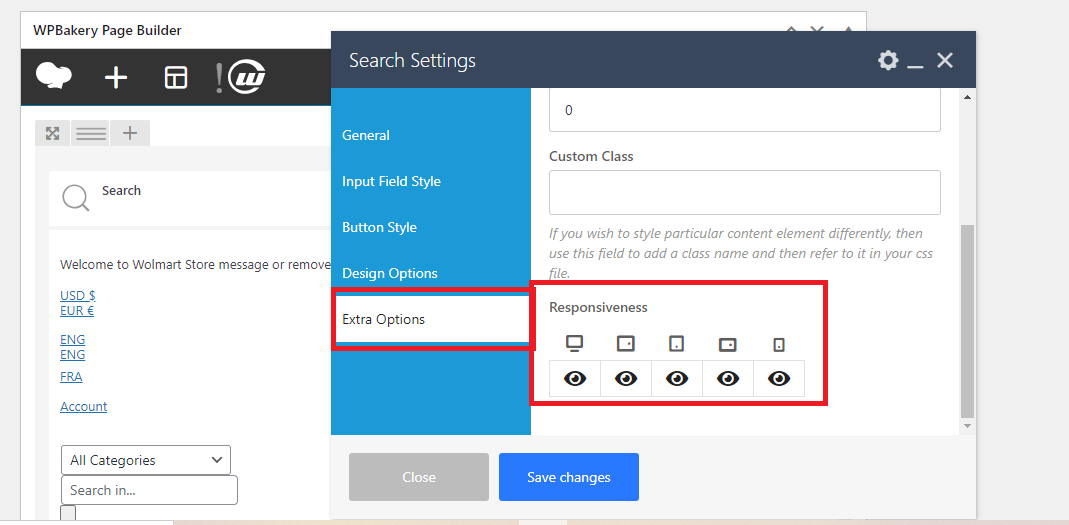The width and height of the screenshot is (1069, 525).
Task: Toggle landscape mobile visibility eye
Action: tap(727, 378)
